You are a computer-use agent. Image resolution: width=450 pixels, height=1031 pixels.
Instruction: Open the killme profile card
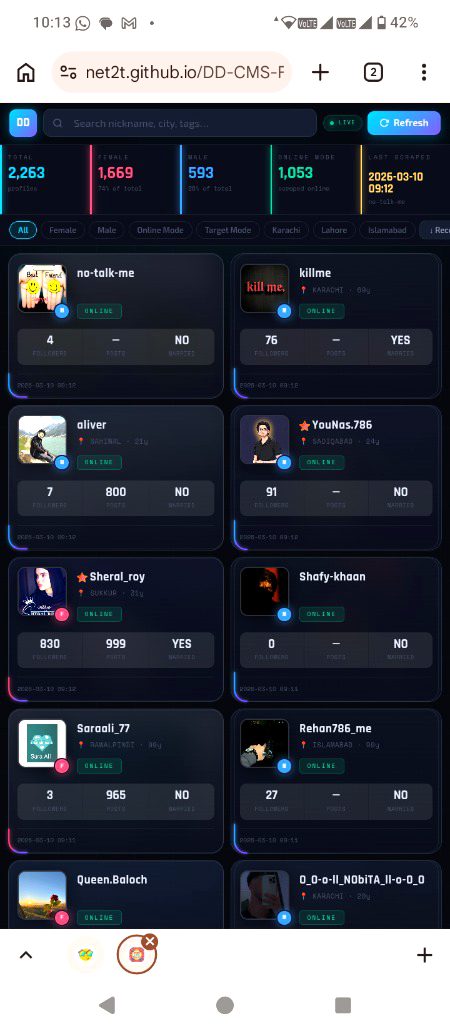(x=336, y=325)
